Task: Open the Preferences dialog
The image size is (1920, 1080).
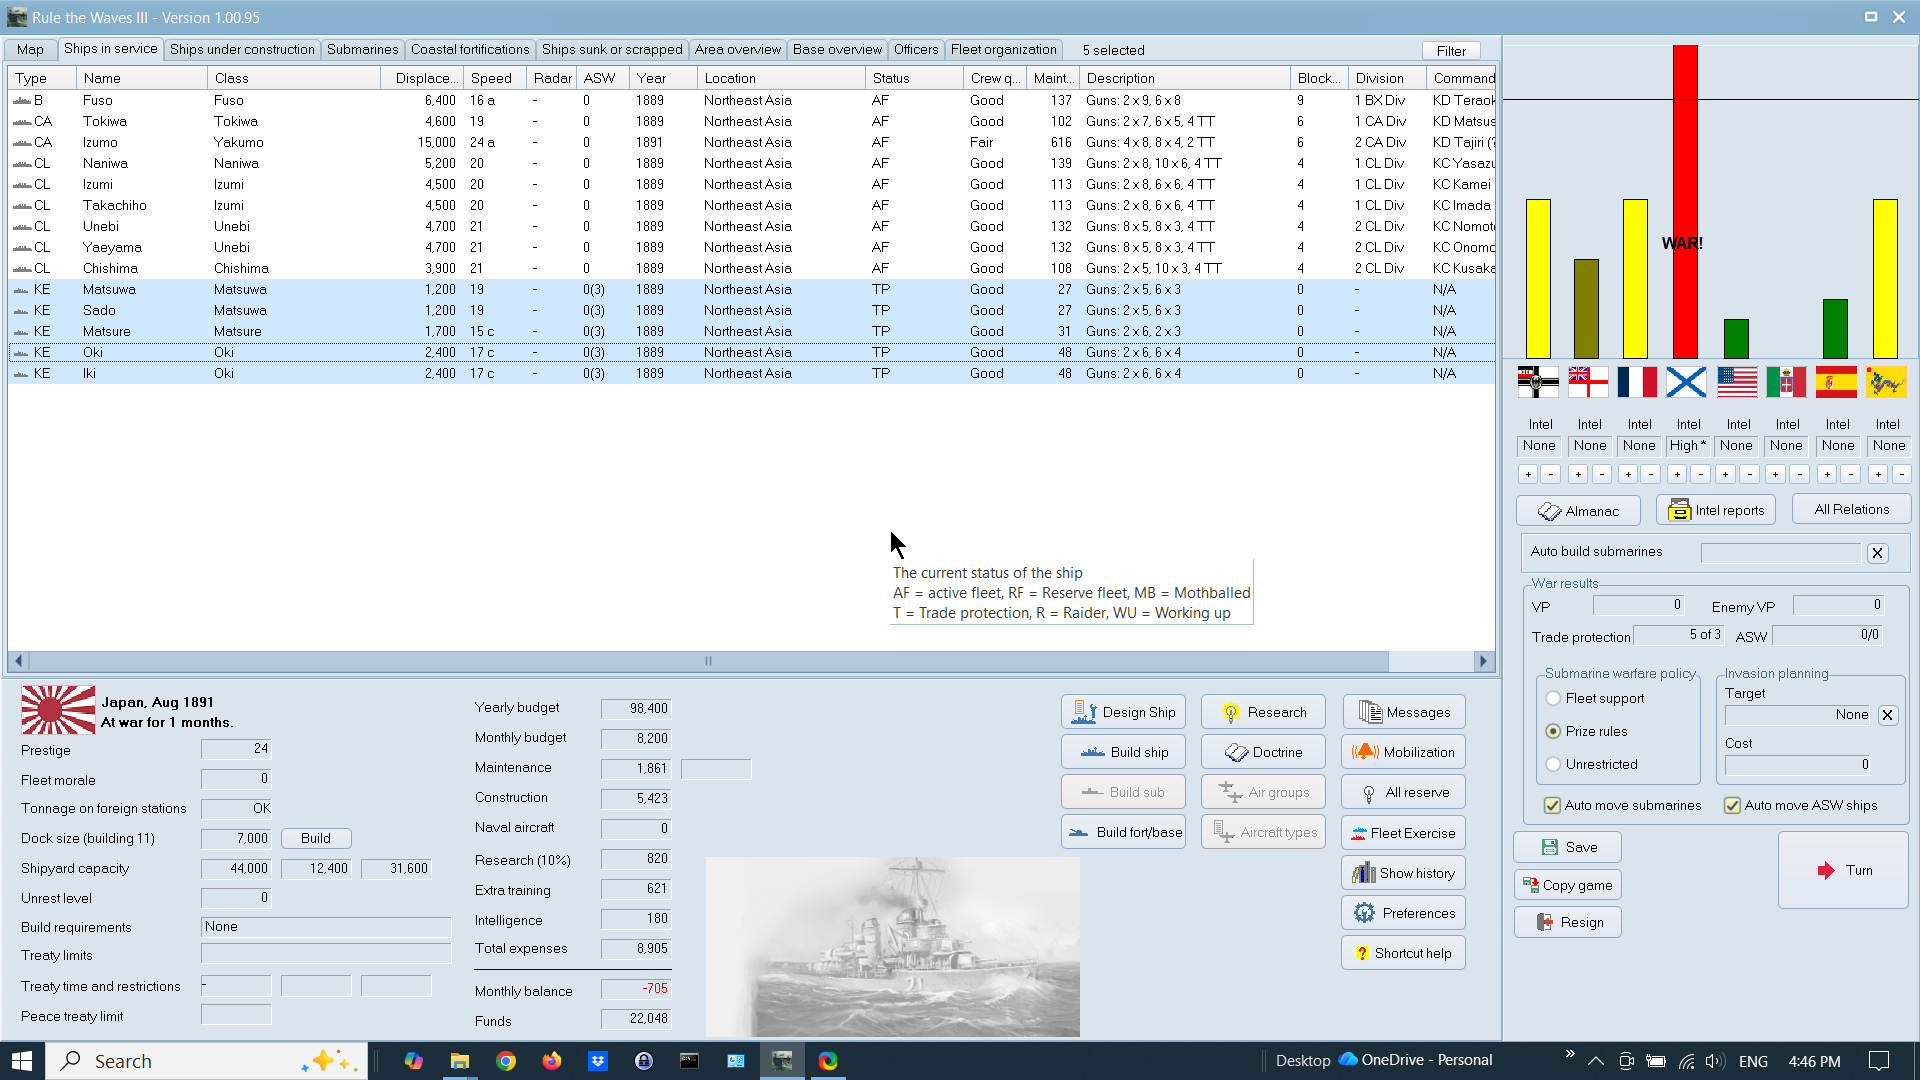Action: point(1404,913)
